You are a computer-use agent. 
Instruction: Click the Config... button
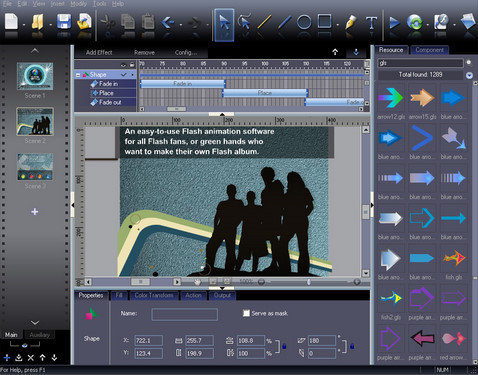(186, 52)
